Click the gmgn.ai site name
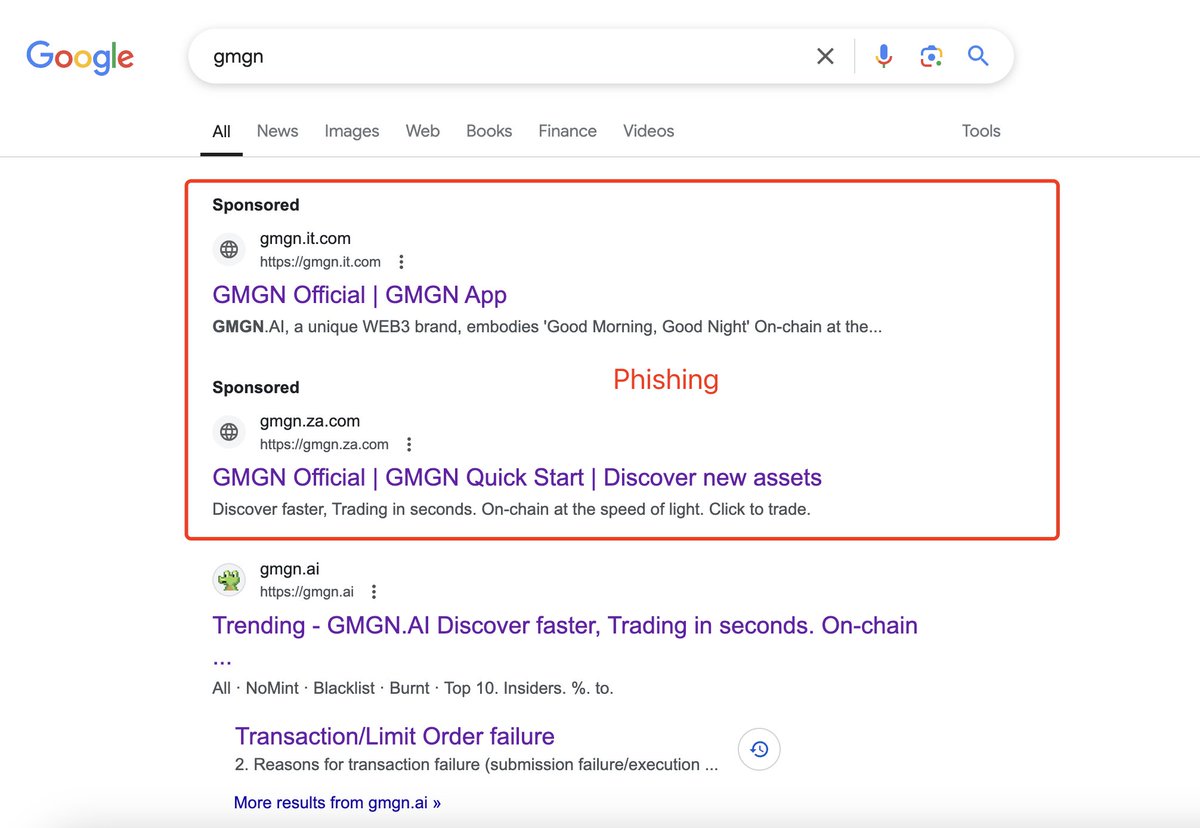 point(290,569)
